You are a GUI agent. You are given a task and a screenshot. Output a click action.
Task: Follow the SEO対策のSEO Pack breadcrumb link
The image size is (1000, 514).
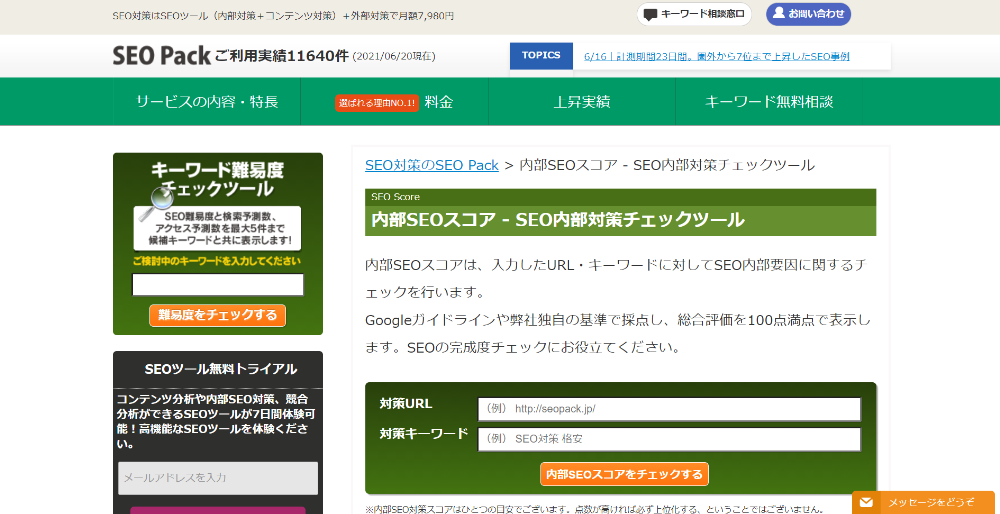click(x=432, y=165)
